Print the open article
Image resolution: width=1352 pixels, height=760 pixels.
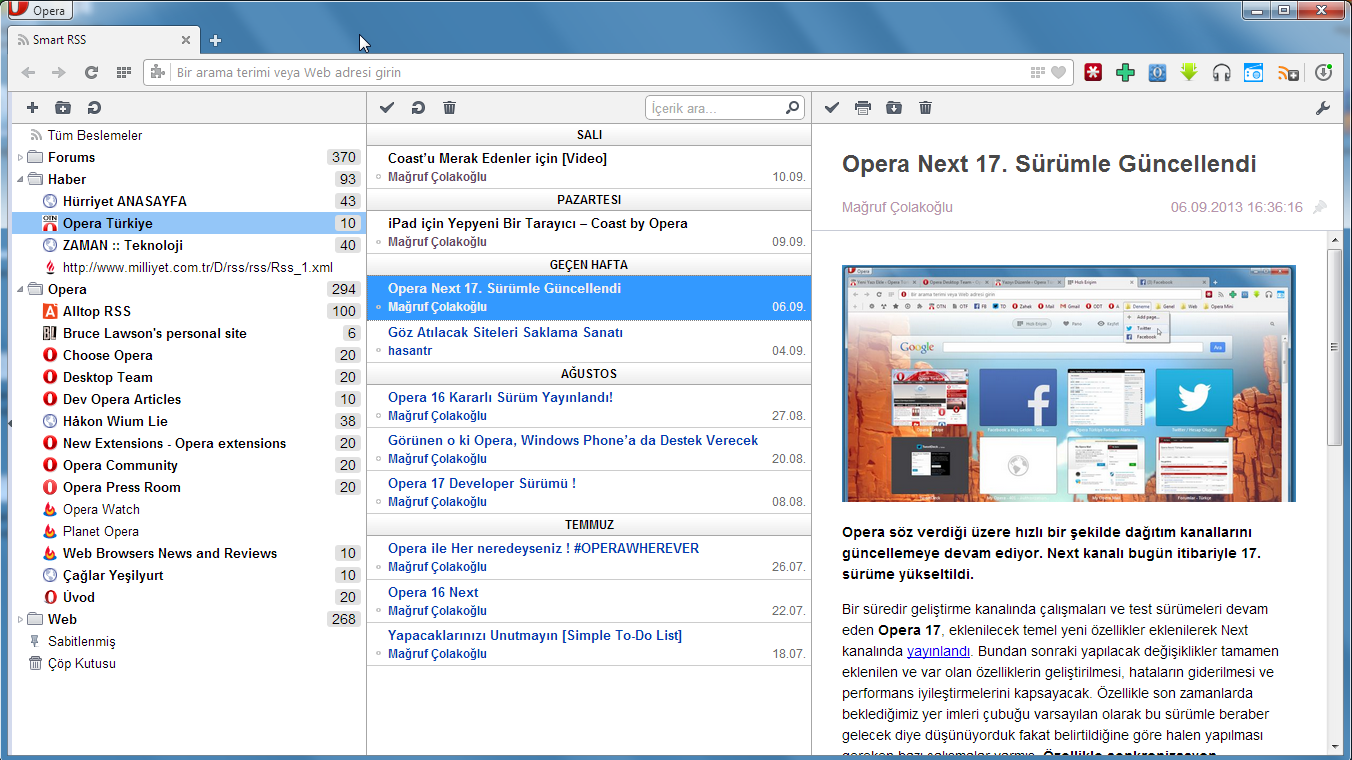(x=863, y=108)
